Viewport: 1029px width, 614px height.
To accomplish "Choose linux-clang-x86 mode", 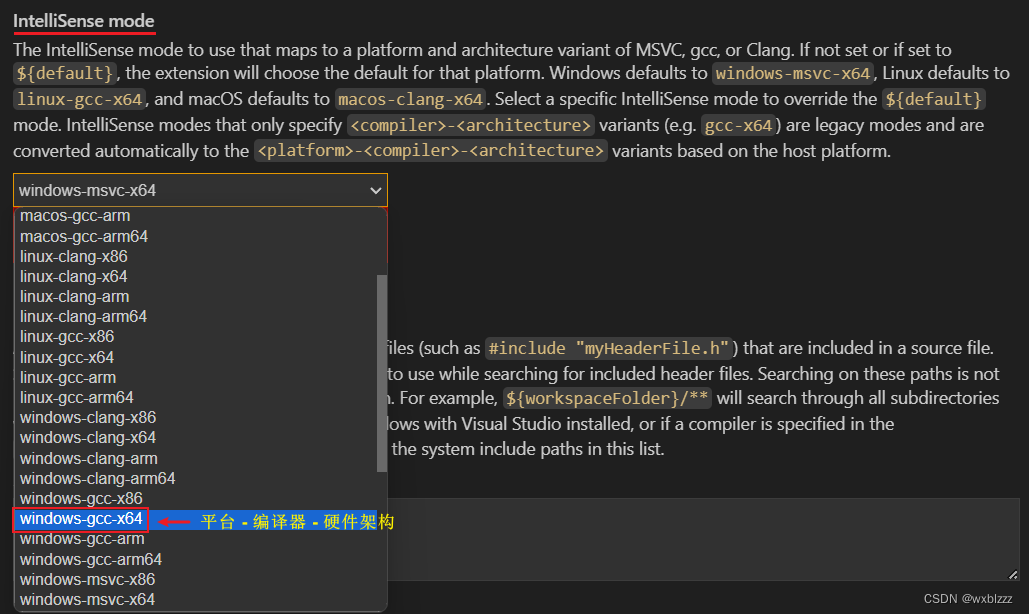I will pyautogui.click(x=73, y=256).
